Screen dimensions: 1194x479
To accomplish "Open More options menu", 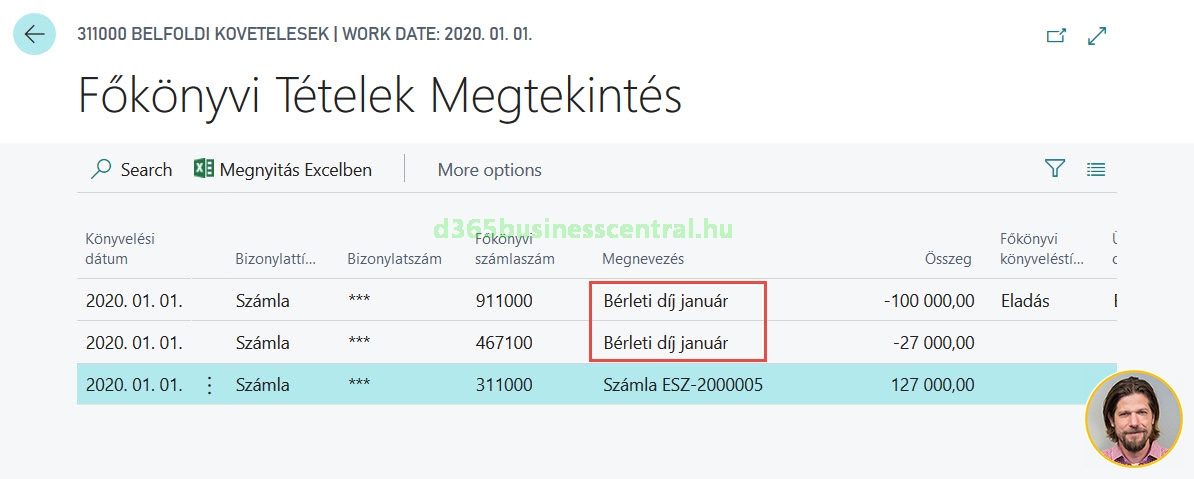I will coord(489,170).
